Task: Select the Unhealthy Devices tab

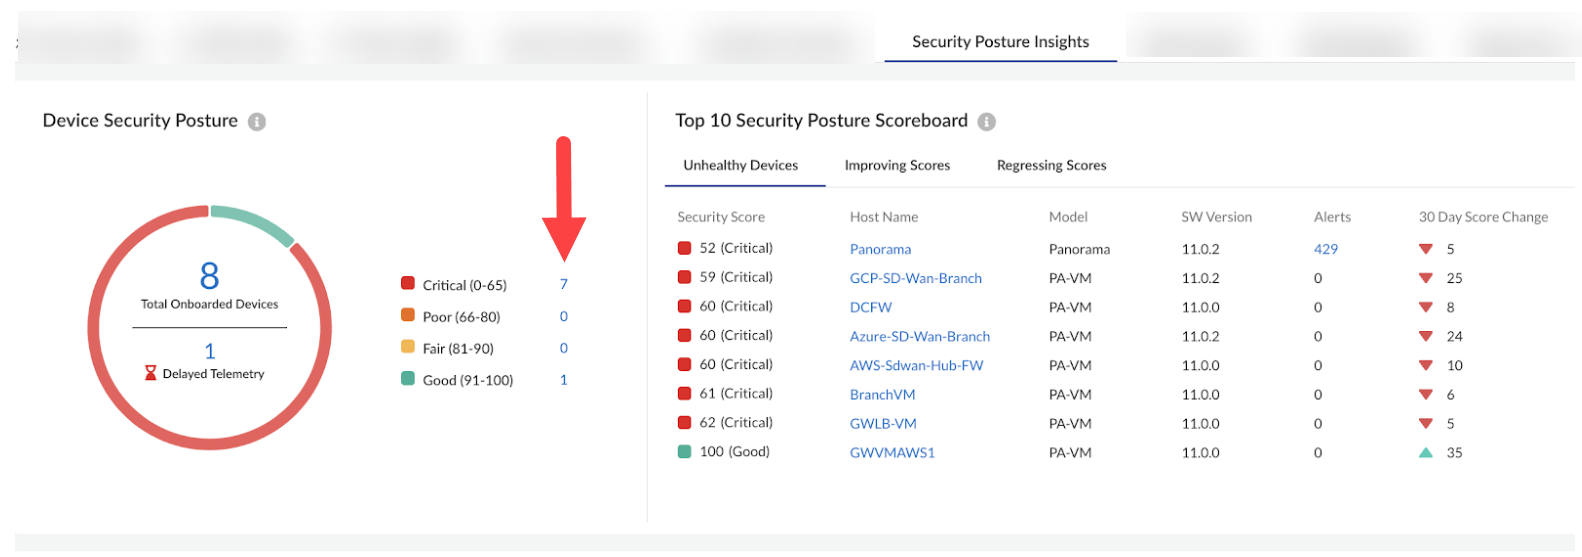Action: coord(740,166)
